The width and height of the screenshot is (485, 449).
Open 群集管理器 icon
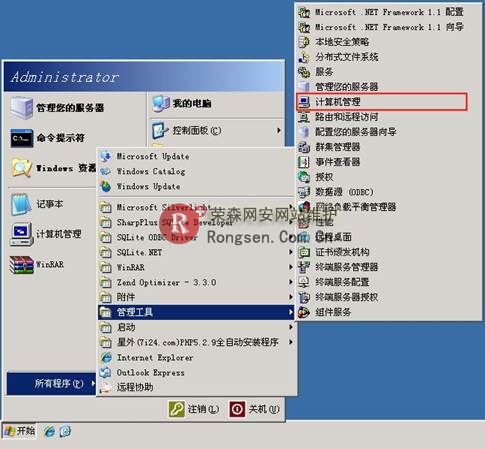pos(304,147)
